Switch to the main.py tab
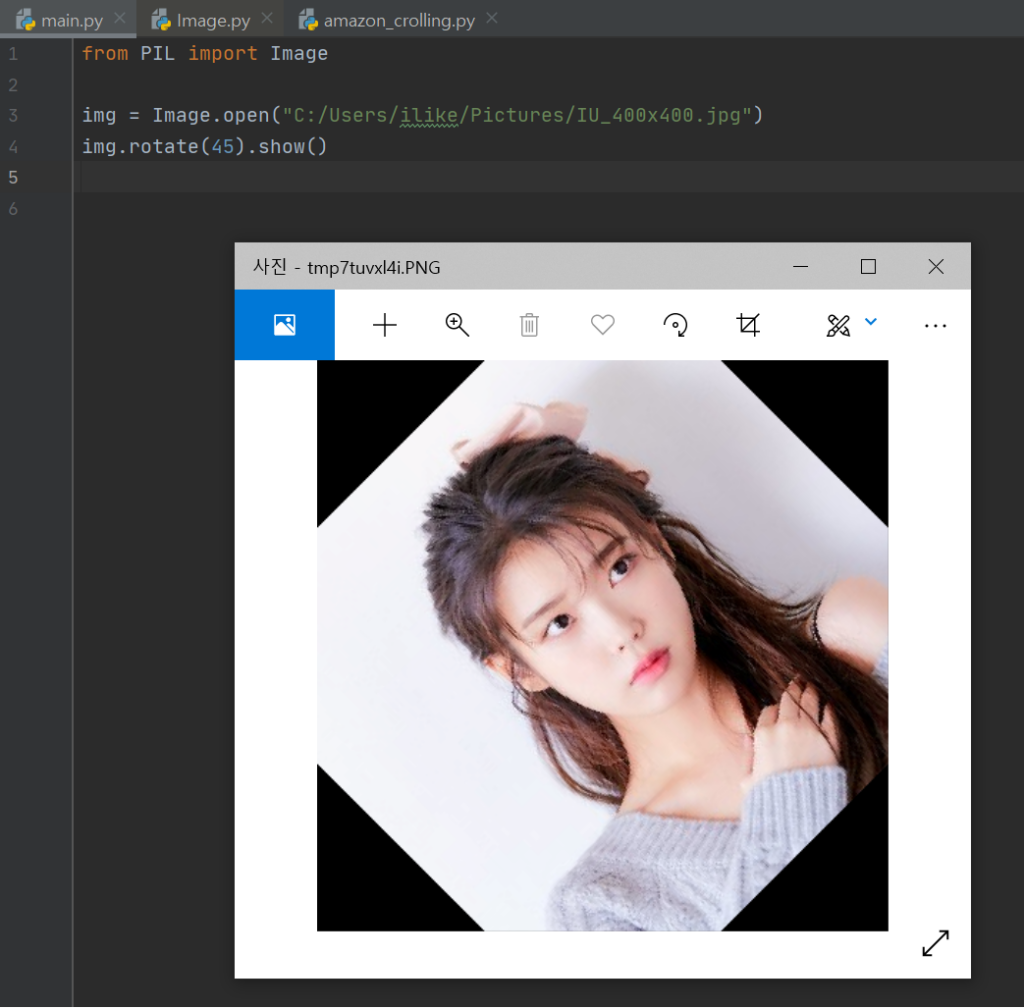1024x1008 pixels. [70, 21]
